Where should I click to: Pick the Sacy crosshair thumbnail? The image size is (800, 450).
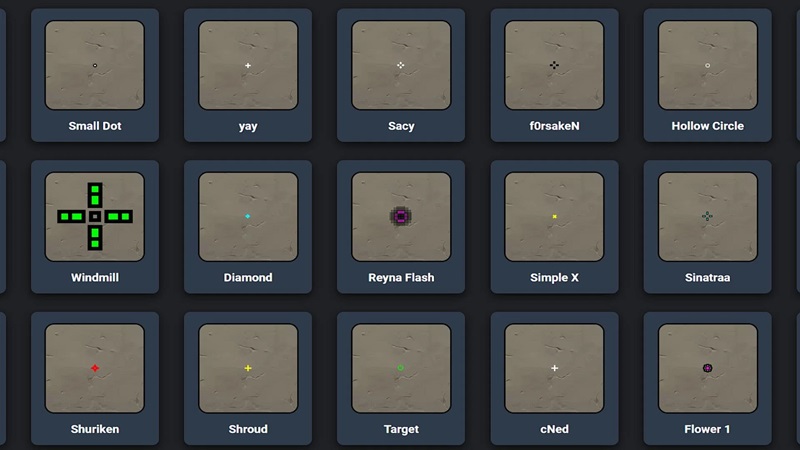coord(401,65)
